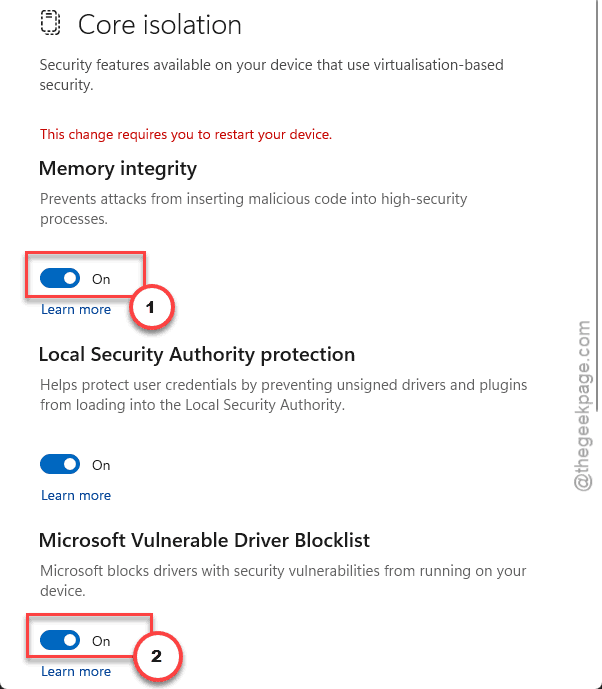This screenshot has height=689, width=602.
Task: Select the Local Security Authority protection heading
Action: (x=197, y=355)
